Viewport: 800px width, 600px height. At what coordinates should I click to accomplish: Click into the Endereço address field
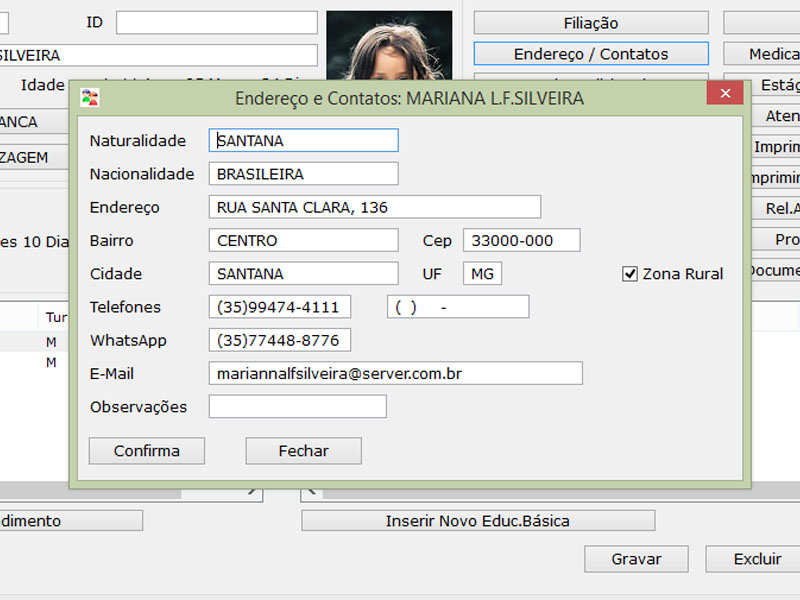pos(374,207)
